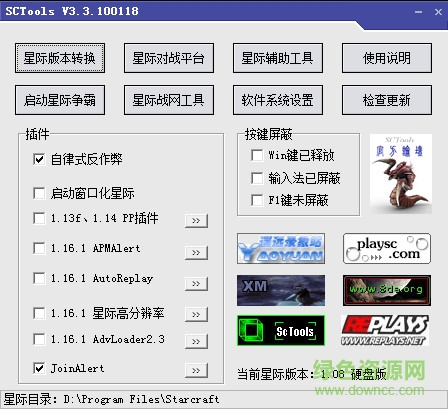Open the 使用说明 instructions
Image resolution: width=448 pixels, height=409 pixels.
click(387, 58)
